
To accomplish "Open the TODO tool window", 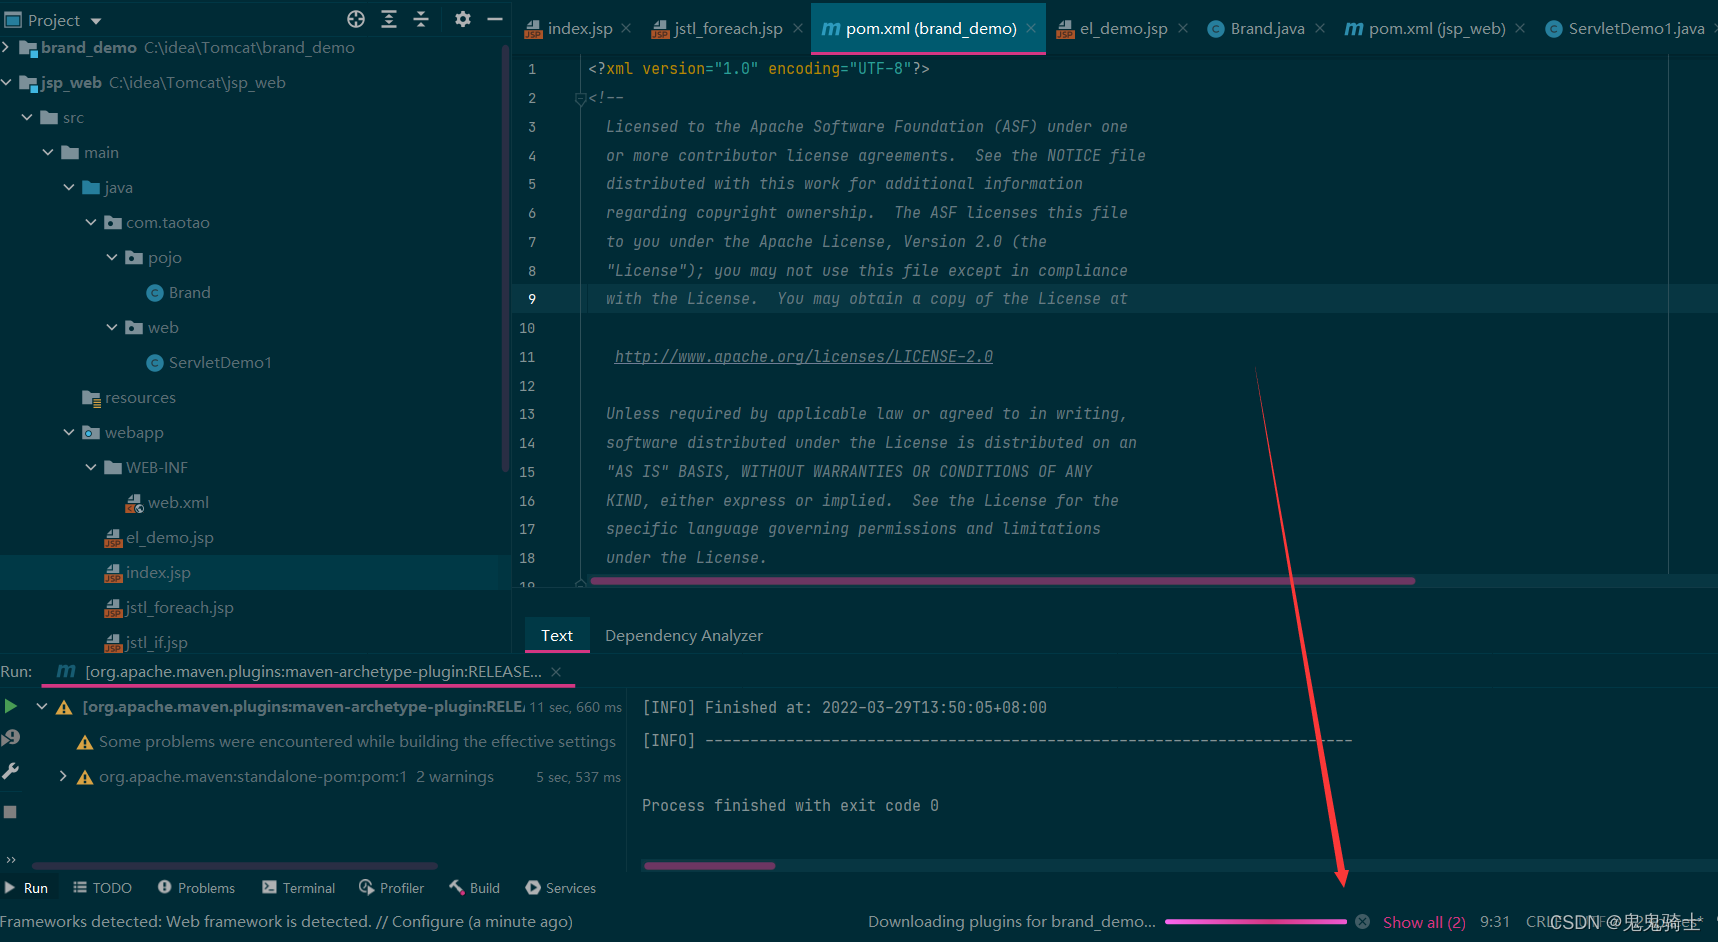I will tap(102, 888).
